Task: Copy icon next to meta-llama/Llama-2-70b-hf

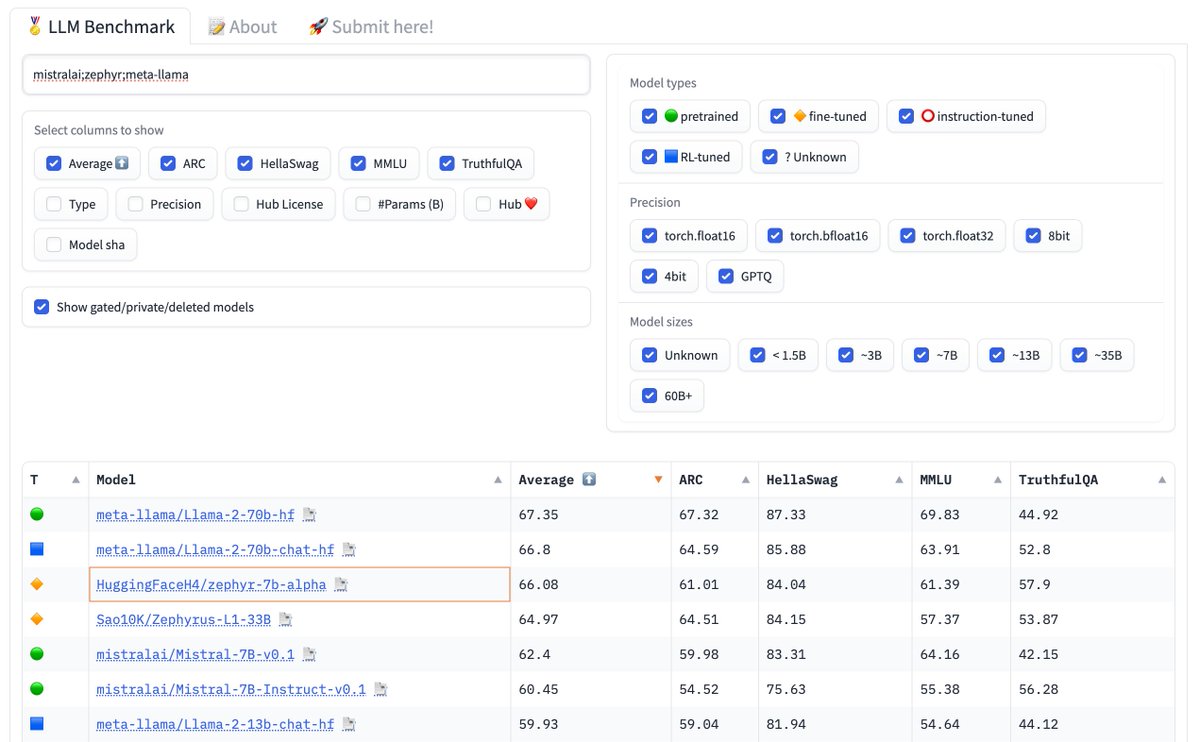Action: click(x=310, y=515)
